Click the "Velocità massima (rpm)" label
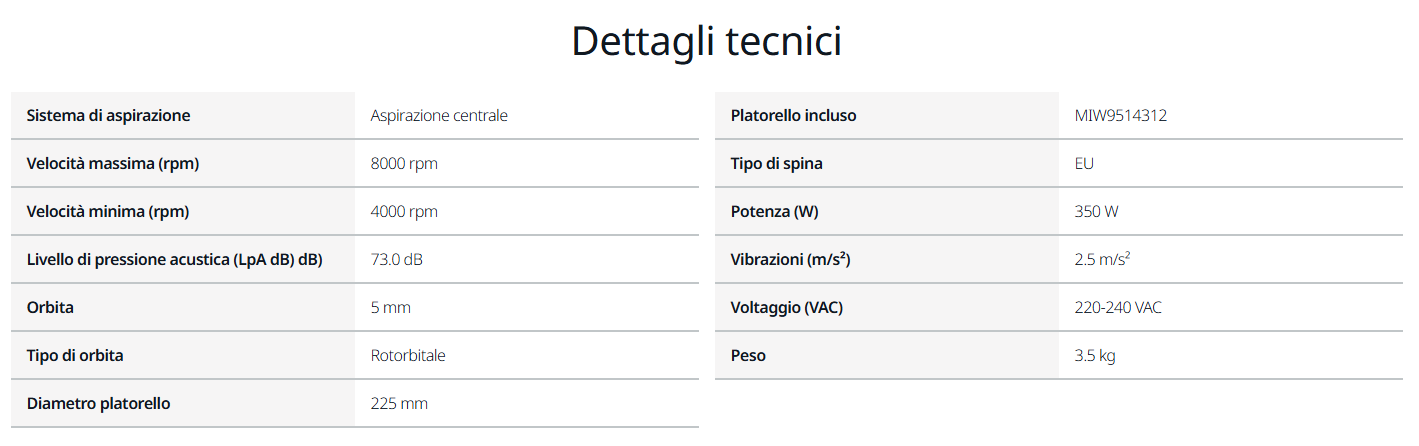Viewport: 1419px width, 446px height. pos(113,164)
